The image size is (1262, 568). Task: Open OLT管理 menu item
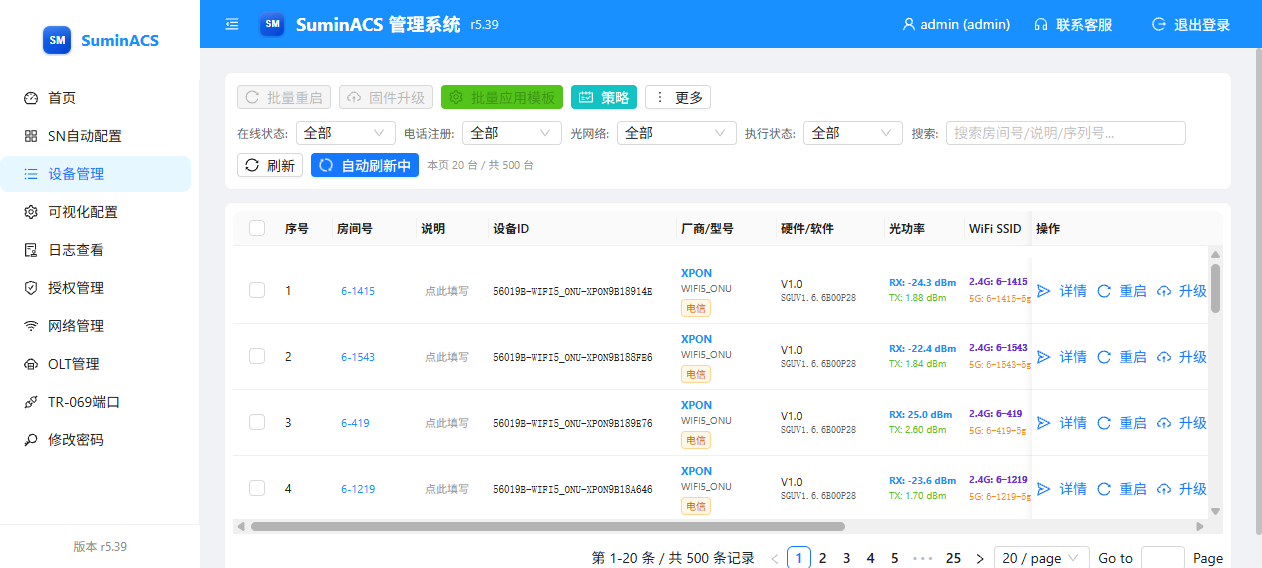coord(95,364)
